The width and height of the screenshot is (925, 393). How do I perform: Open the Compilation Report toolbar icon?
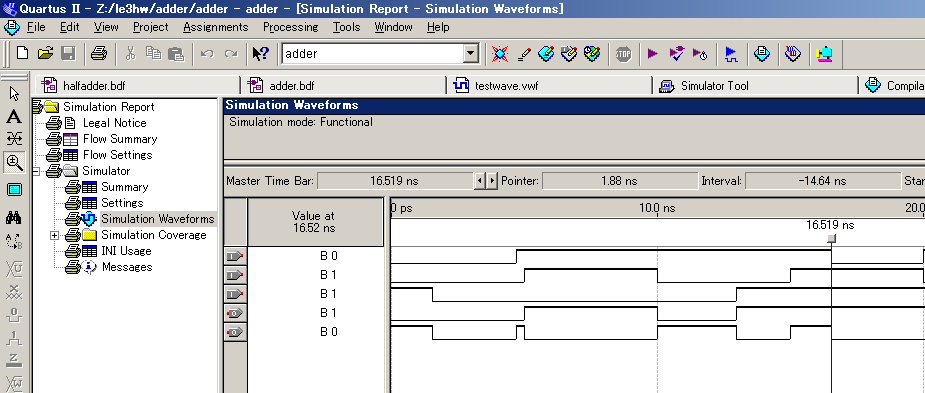[762, 54]
